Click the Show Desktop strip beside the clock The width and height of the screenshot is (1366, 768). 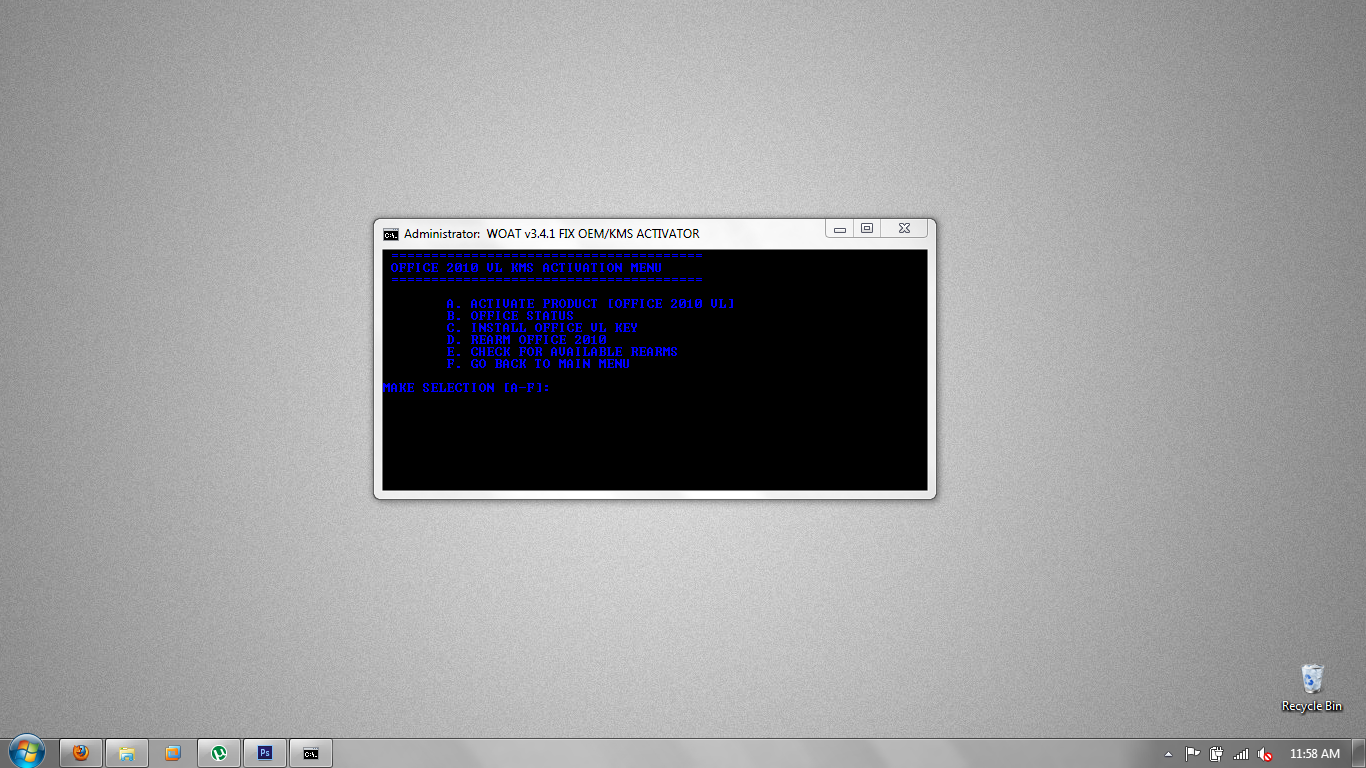click(1359, 753)
